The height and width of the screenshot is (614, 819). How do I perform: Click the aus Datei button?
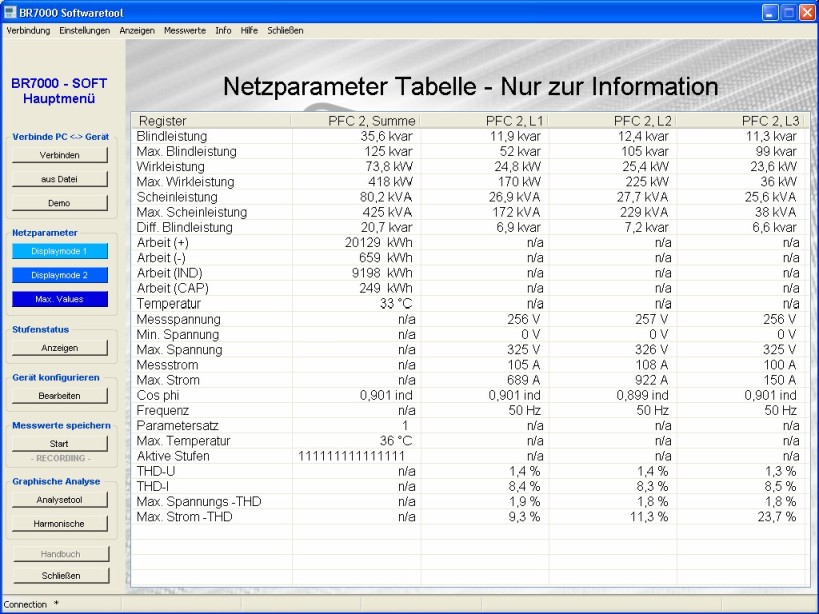[x=60, y=179]
